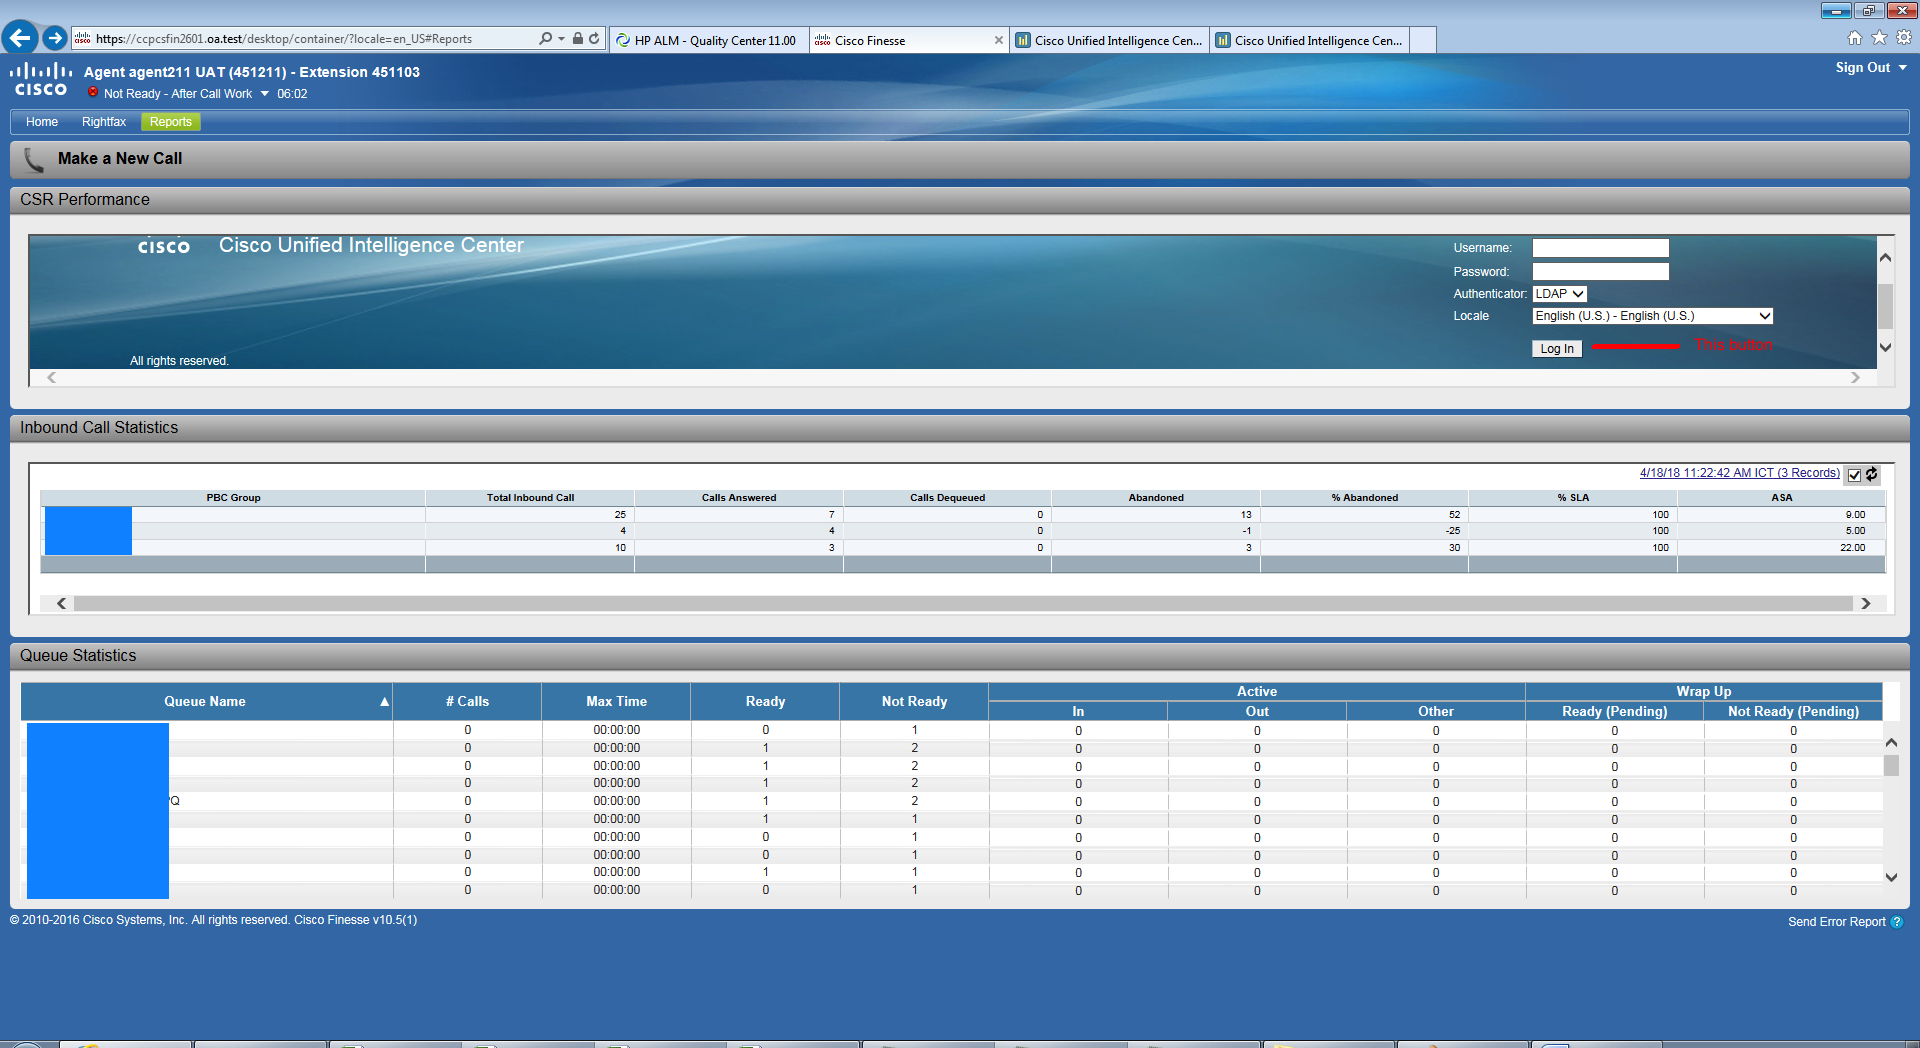1920x1048 pixels.
Task: Click the Cisco logo in the Finesse header
Action: (41, 80)
